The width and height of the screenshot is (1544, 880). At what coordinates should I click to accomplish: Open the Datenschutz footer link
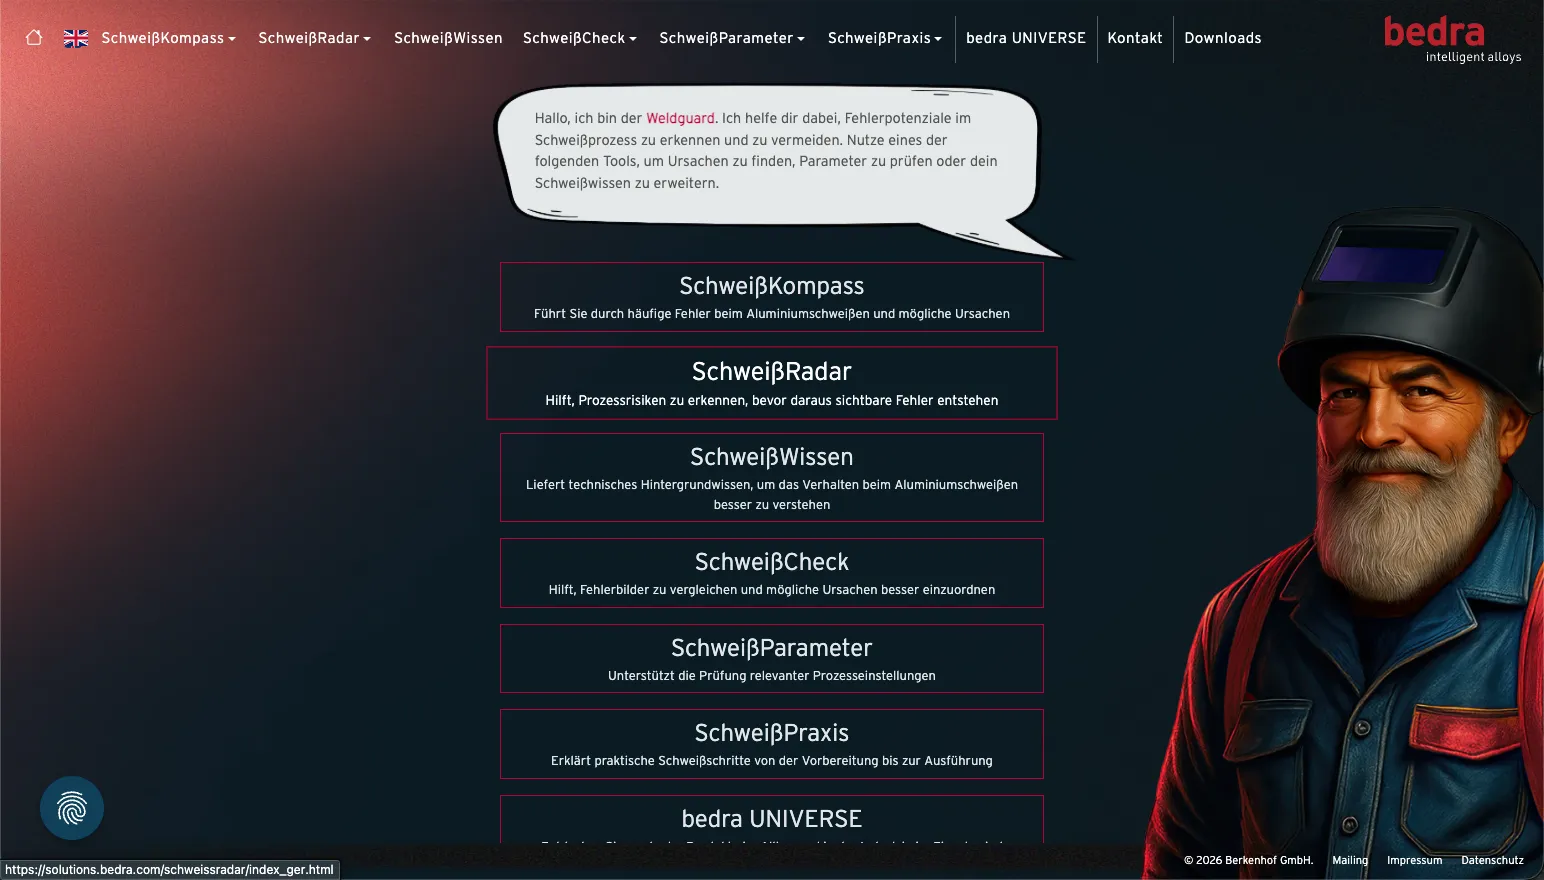click(x=1492, y=860)
